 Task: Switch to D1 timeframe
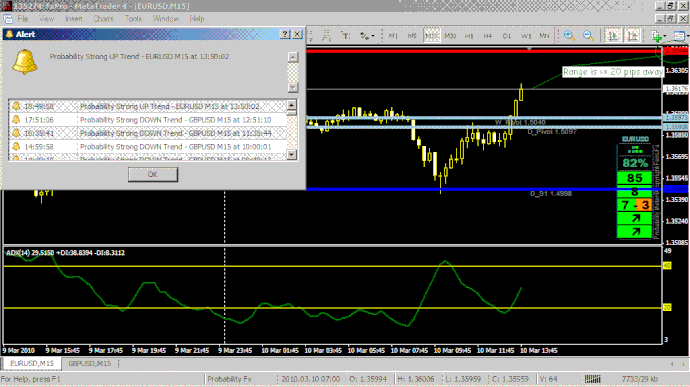click(506, 36)
